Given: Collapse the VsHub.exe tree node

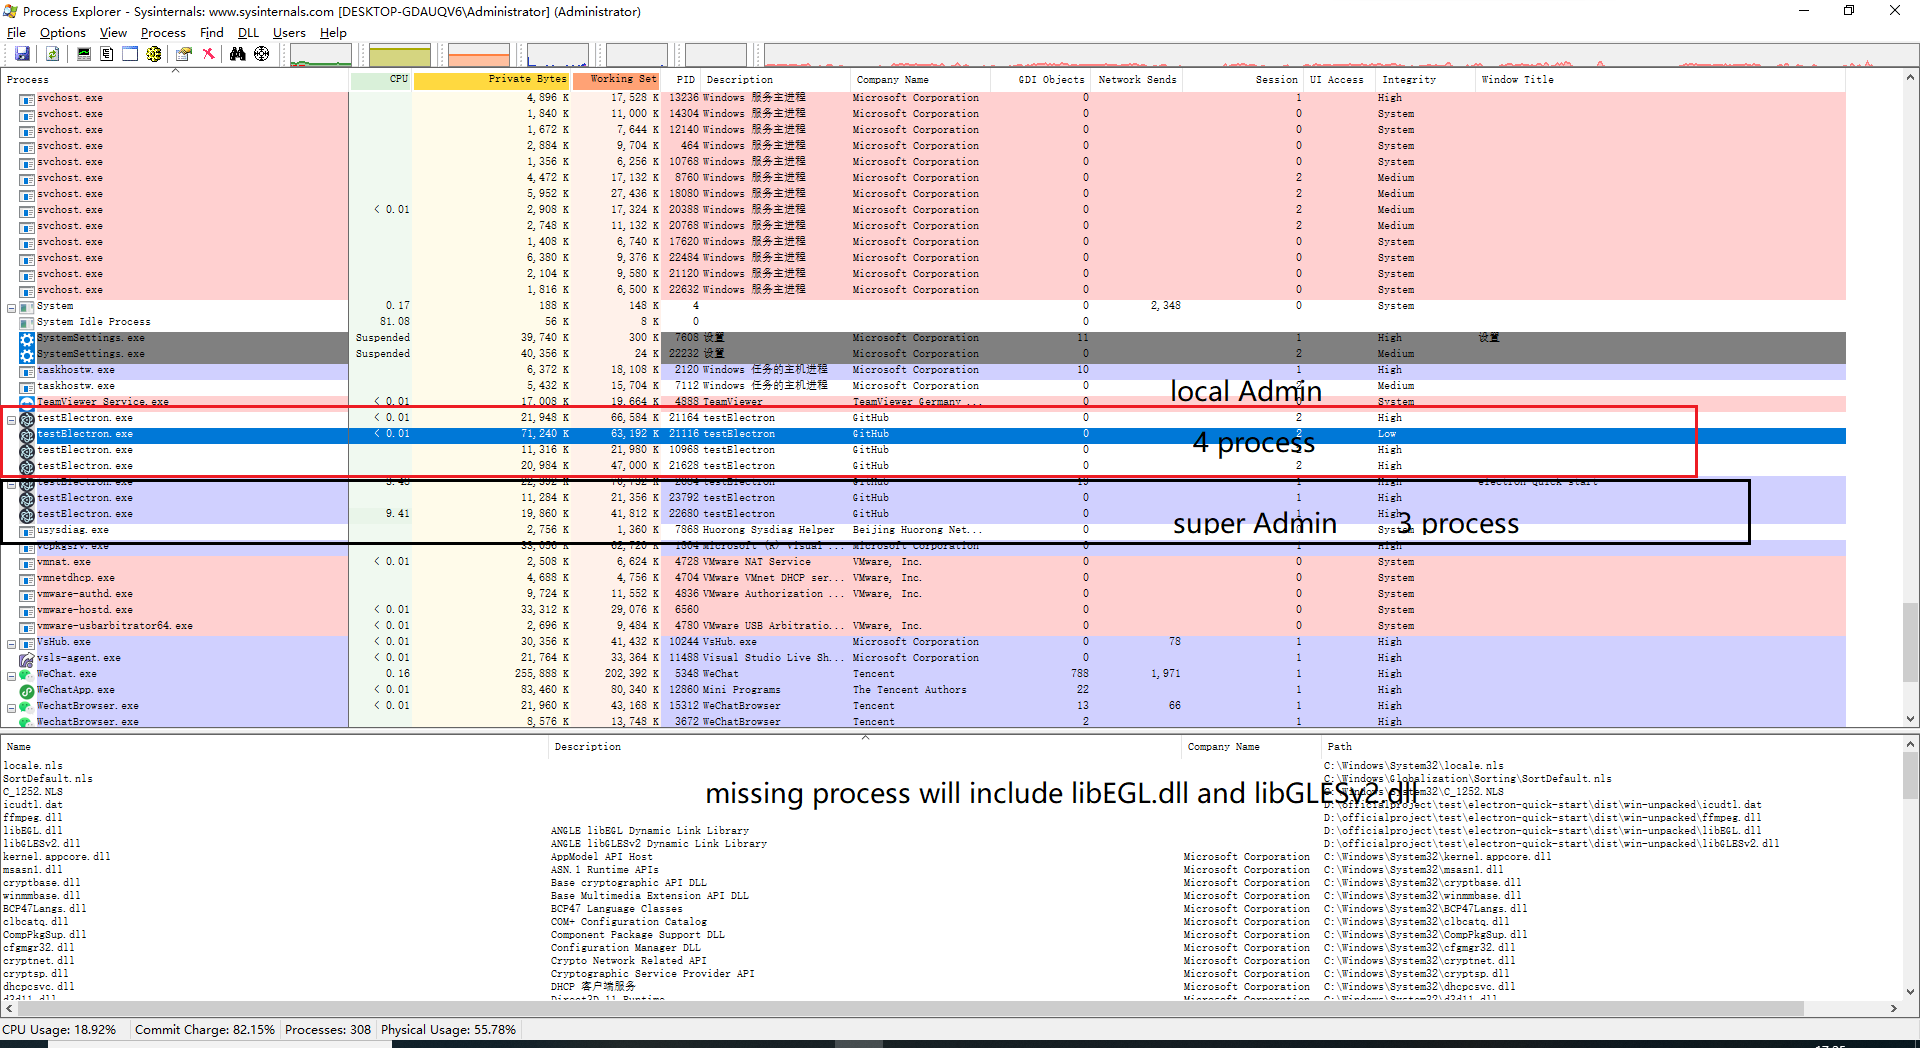Looking at the screenshot, I should 9,641.
